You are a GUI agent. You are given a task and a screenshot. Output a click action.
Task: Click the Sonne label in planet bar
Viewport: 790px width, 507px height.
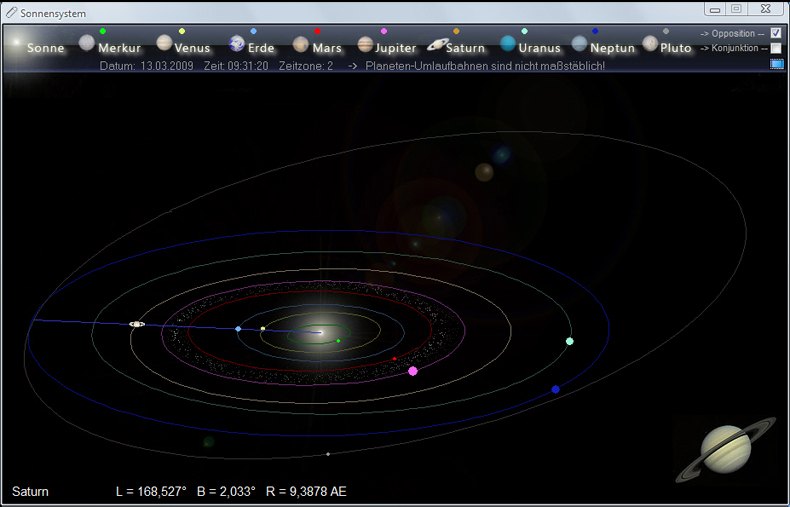45,48
